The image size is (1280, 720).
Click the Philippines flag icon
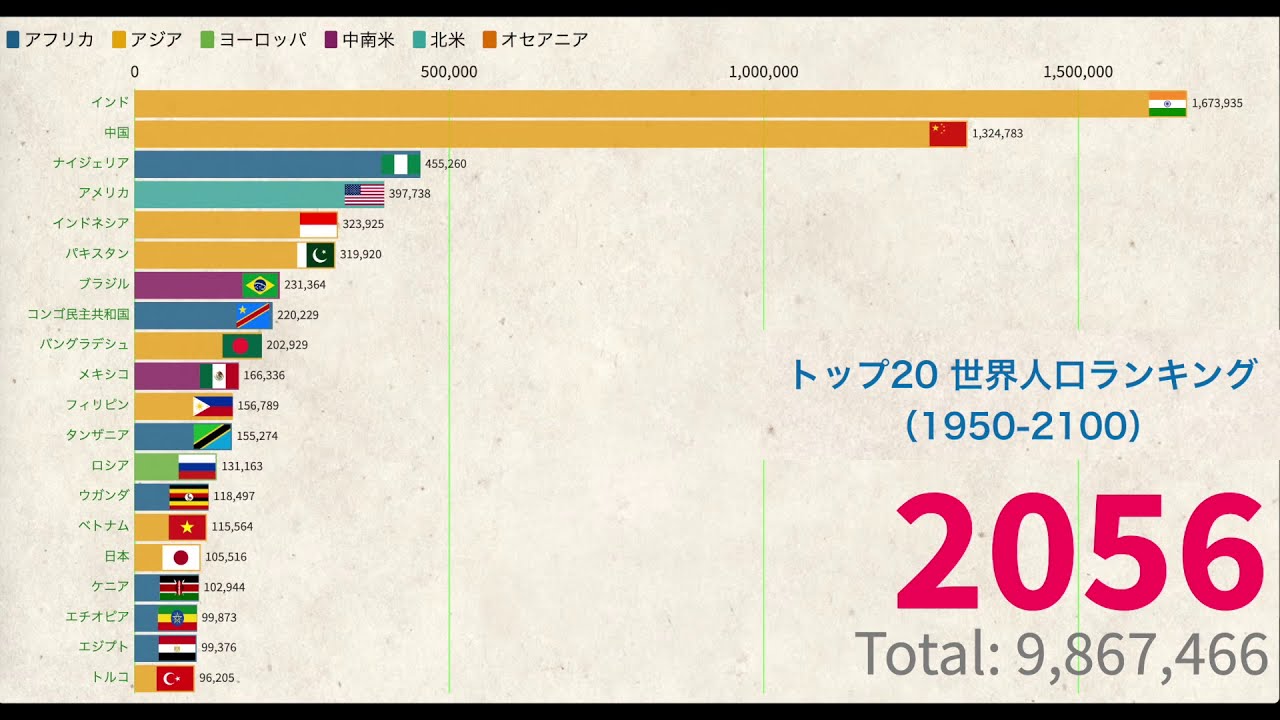213,406
